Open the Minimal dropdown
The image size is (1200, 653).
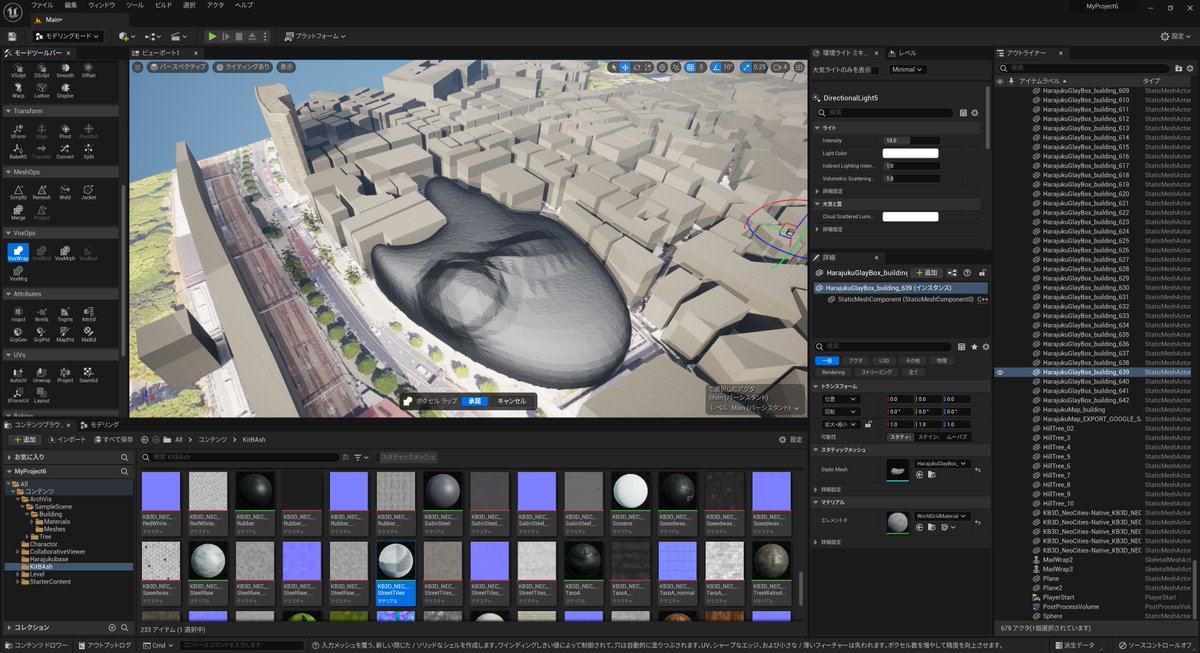click(x=907, y=70)
